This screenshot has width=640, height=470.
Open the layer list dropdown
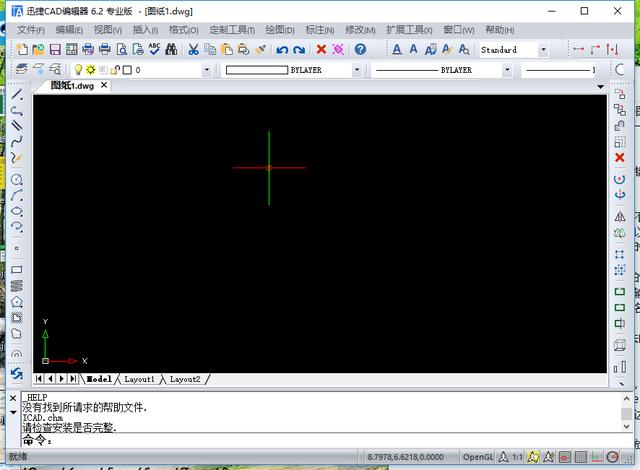(206, 70)
